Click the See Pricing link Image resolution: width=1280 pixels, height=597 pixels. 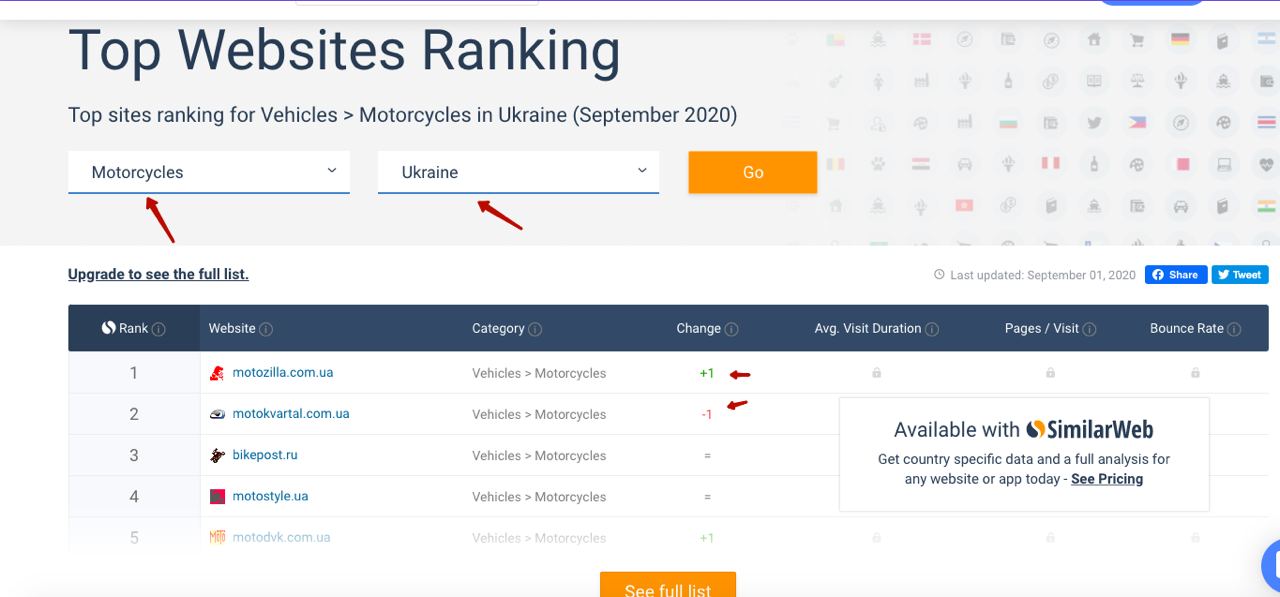tap(1107, 479)
